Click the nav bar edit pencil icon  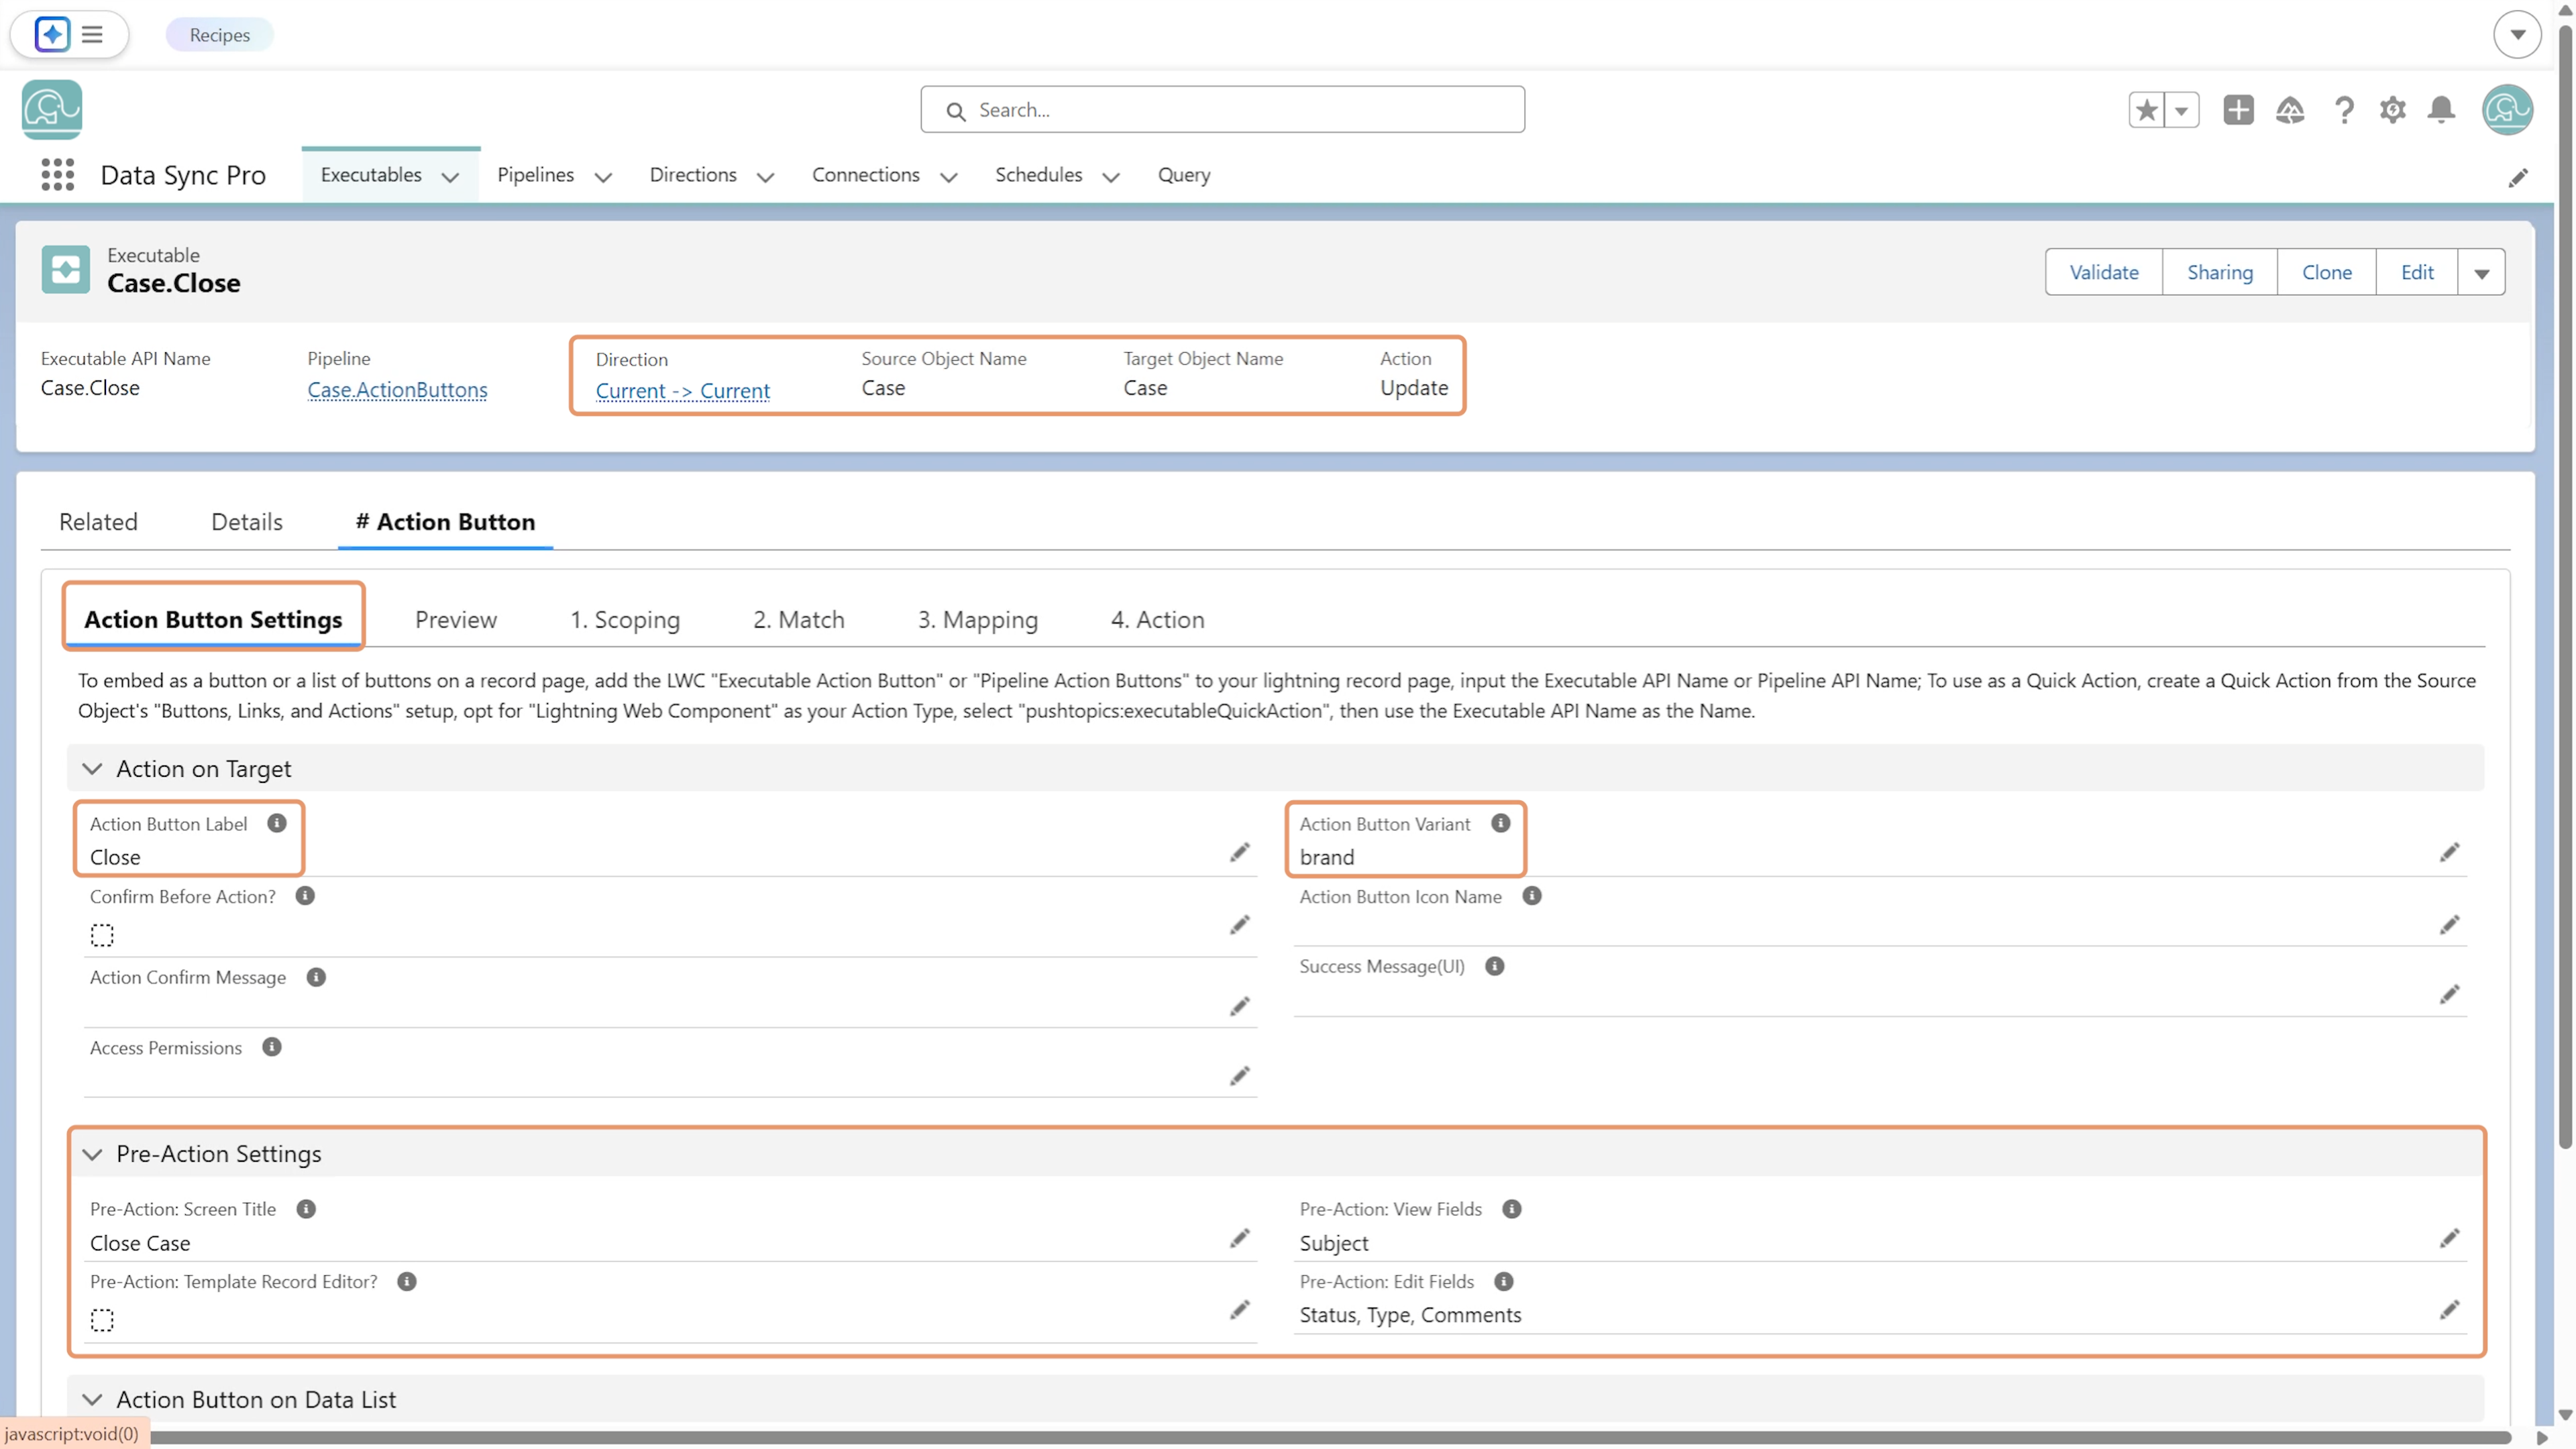[x=2518, y=178]
